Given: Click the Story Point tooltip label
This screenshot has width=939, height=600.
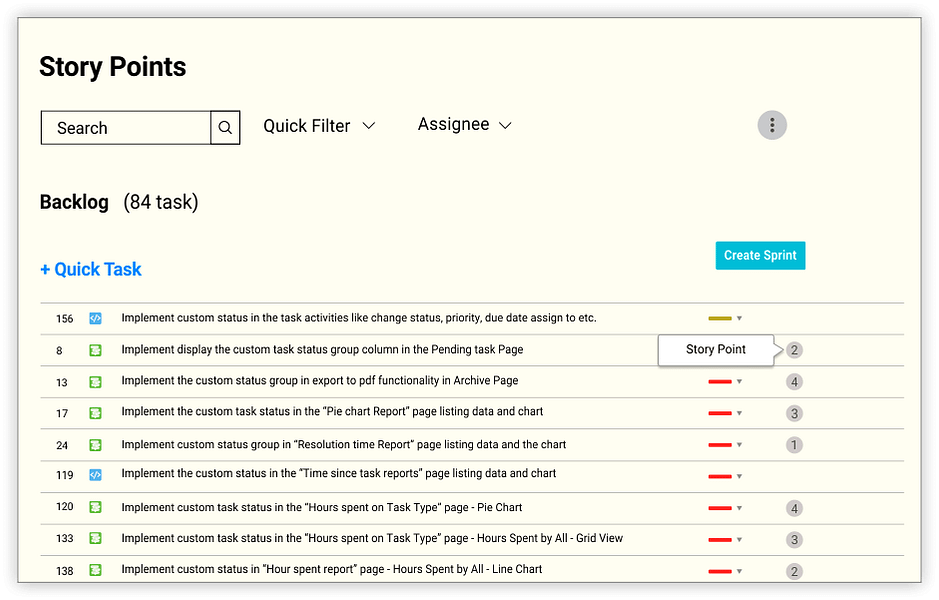Looking at the screenshot, I should (x=716, y=350).
